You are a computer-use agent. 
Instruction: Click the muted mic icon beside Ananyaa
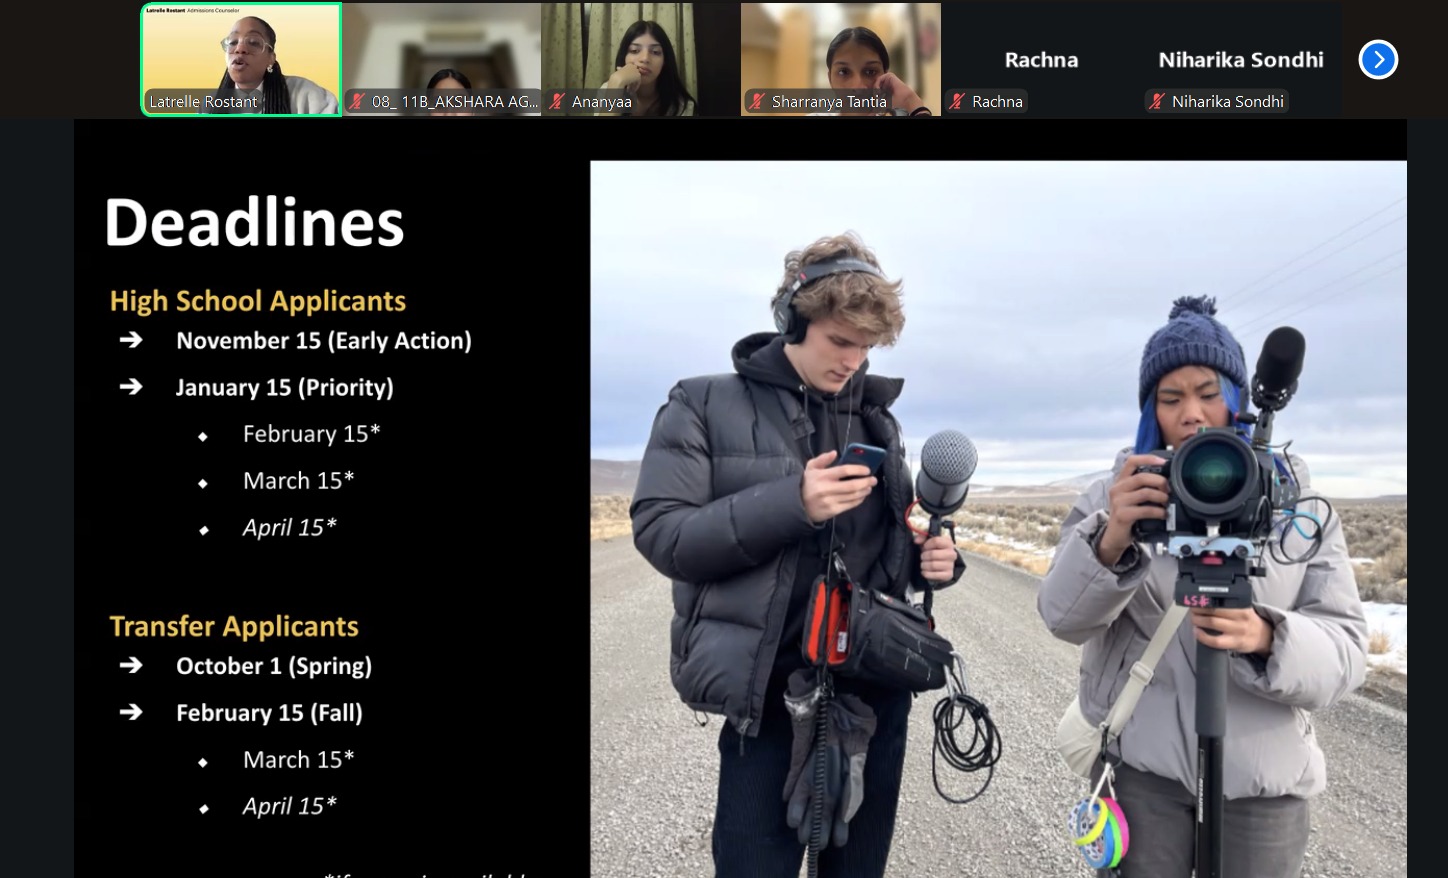pyautogui.click(x=558, y=102)
